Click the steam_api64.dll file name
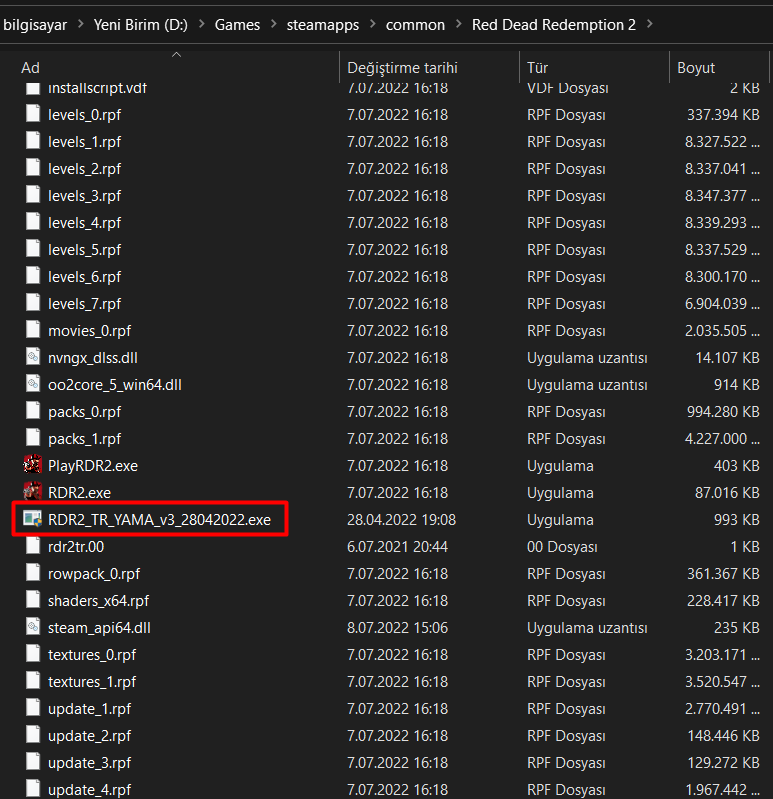The width and height of the screenshot is (773, 799). click(x=99, y=628)
